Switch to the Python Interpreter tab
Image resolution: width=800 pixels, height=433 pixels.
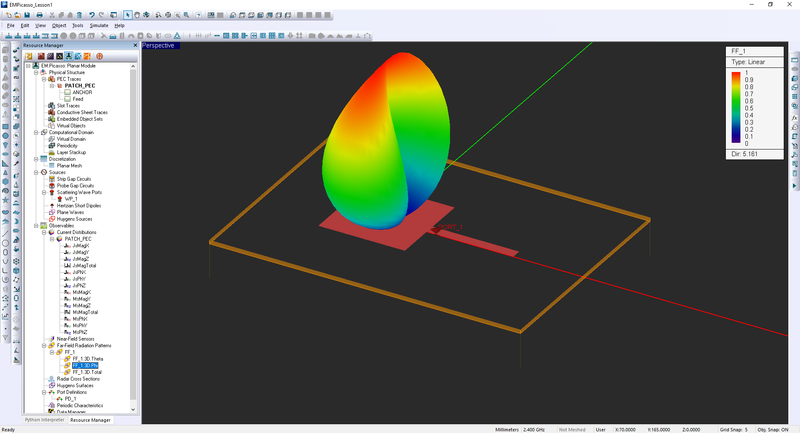tap(46, 420)
